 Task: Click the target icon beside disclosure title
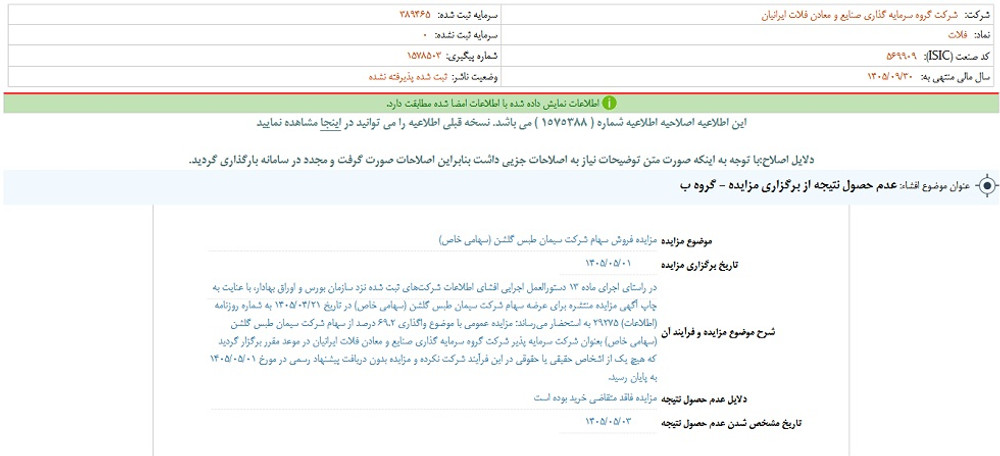[987, 186]
